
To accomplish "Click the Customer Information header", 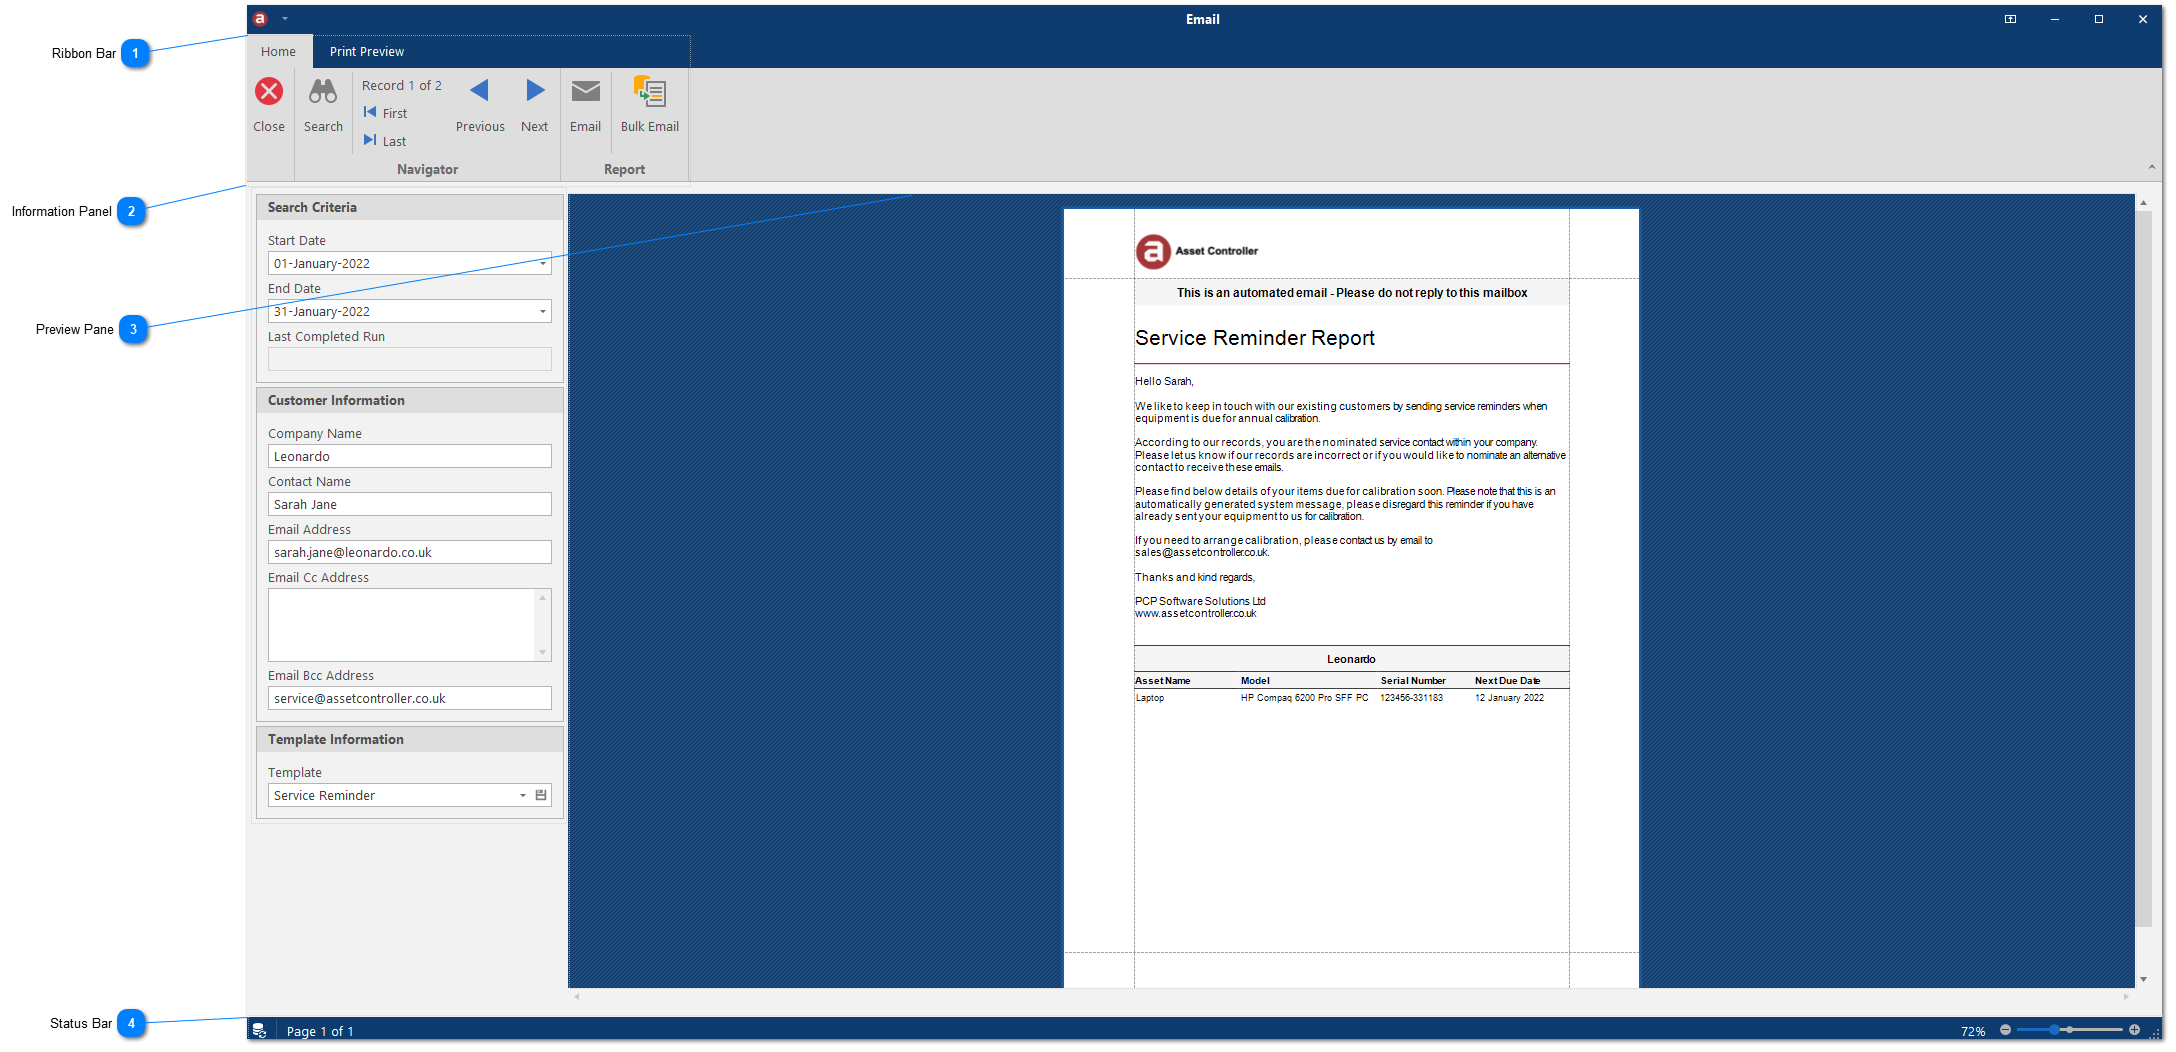I will 410,400.
